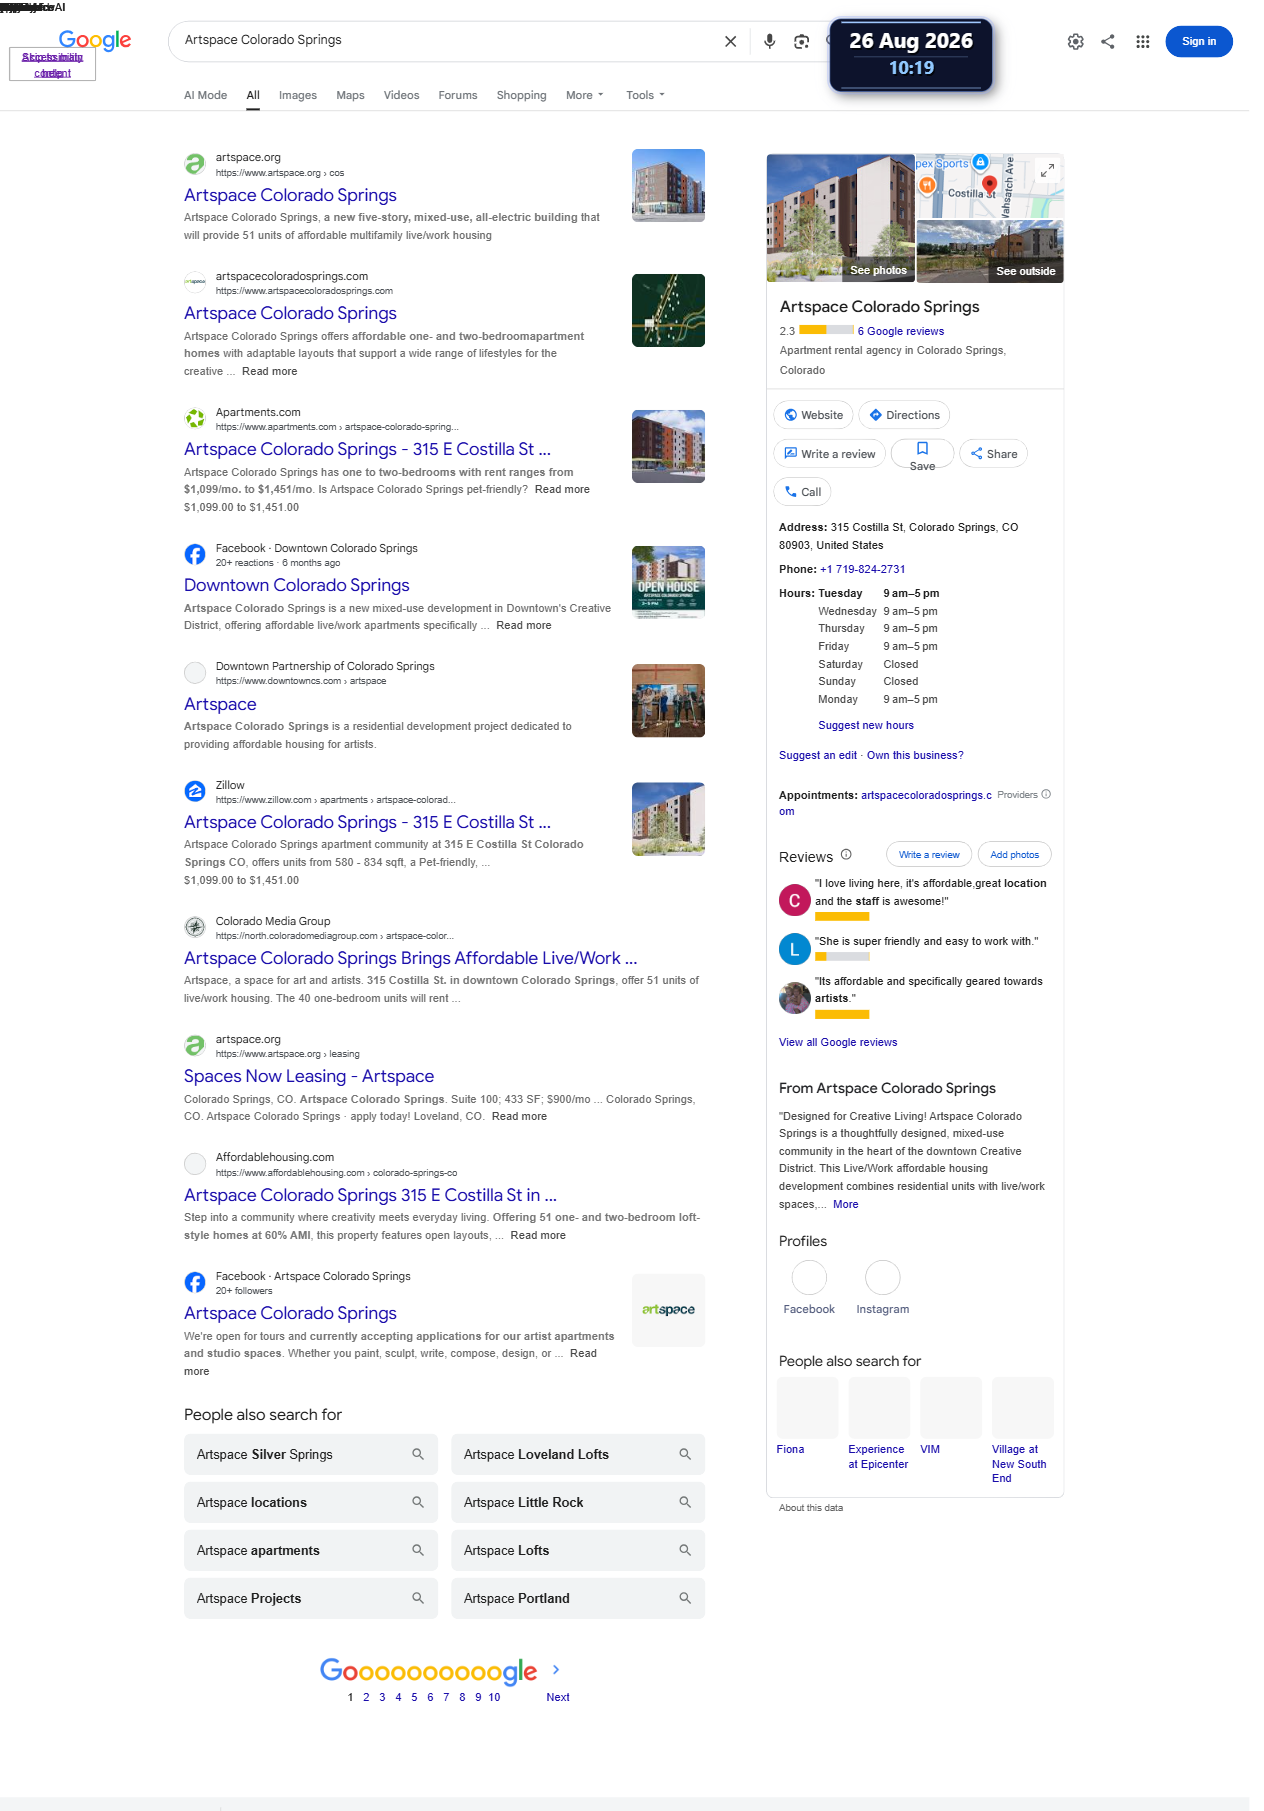Open the Spaces Now Leasing - Artspace result
The height and width of the screenshot is (1811, 1264).
309,1076
